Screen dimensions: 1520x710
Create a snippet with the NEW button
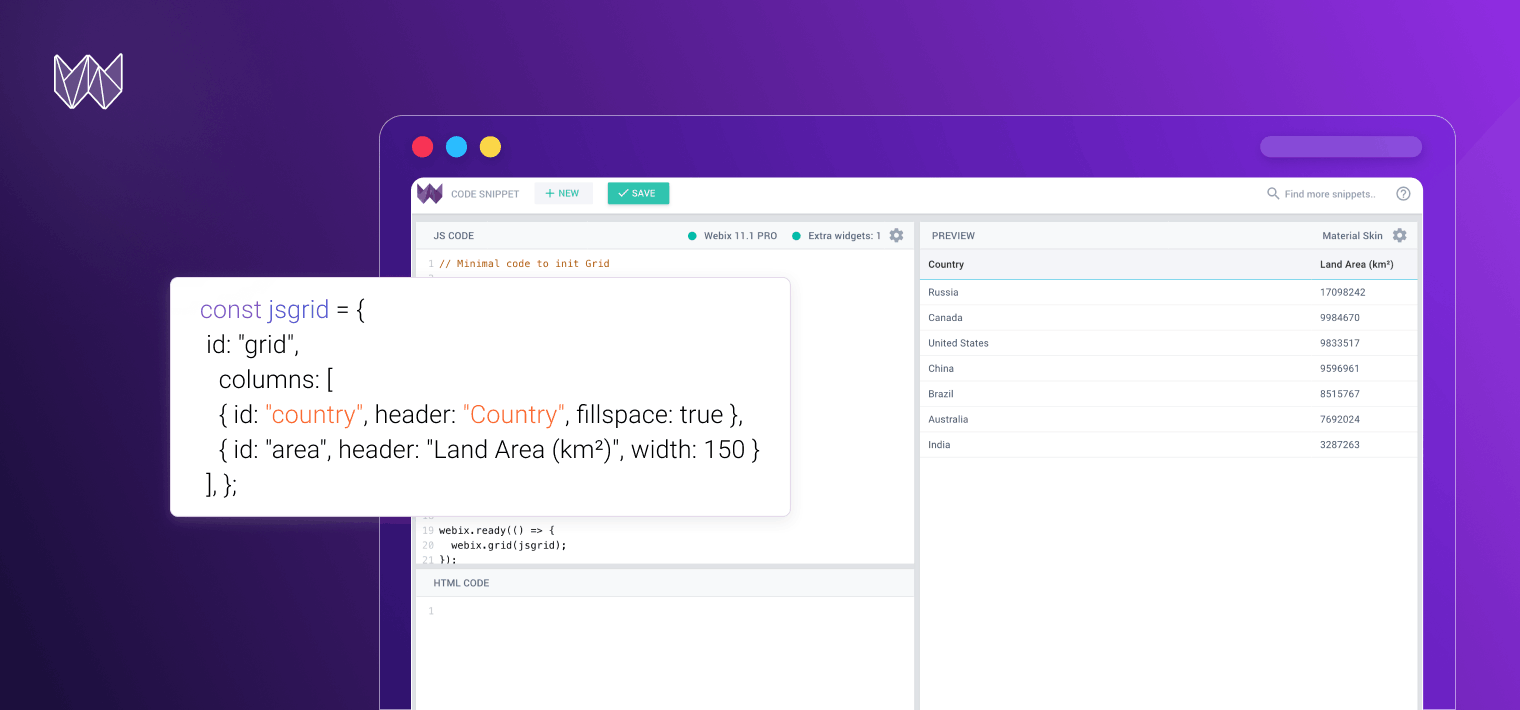563,193
